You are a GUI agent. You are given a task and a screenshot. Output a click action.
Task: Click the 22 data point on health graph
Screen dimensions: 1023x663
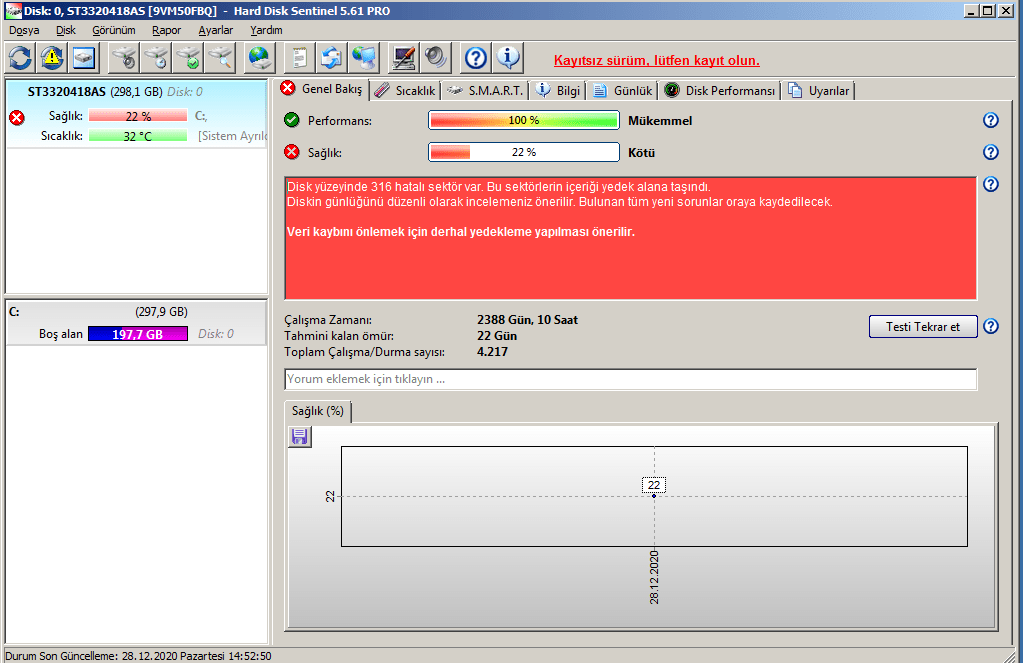[x=654, y=496]
